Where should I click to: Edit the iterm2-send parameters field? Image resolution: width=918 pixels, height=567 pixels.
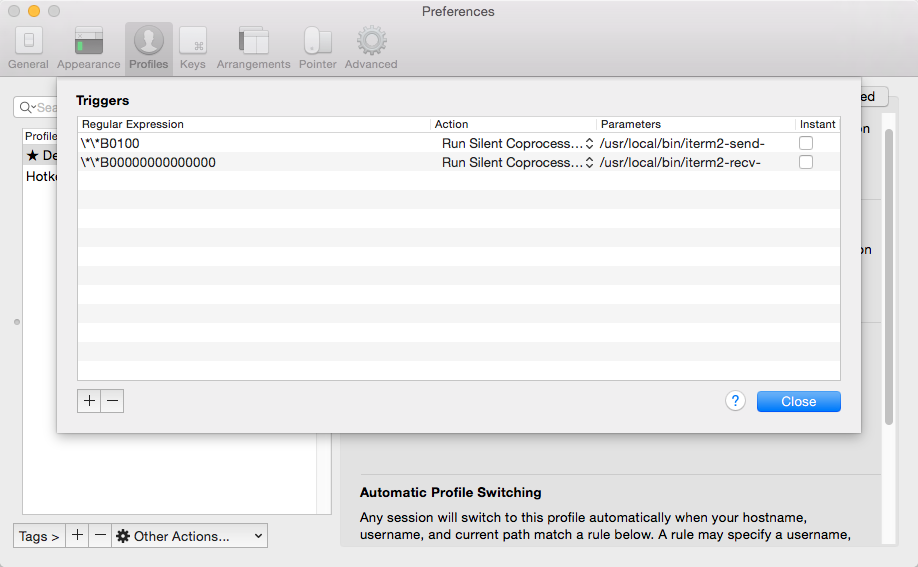pos(695,143)
